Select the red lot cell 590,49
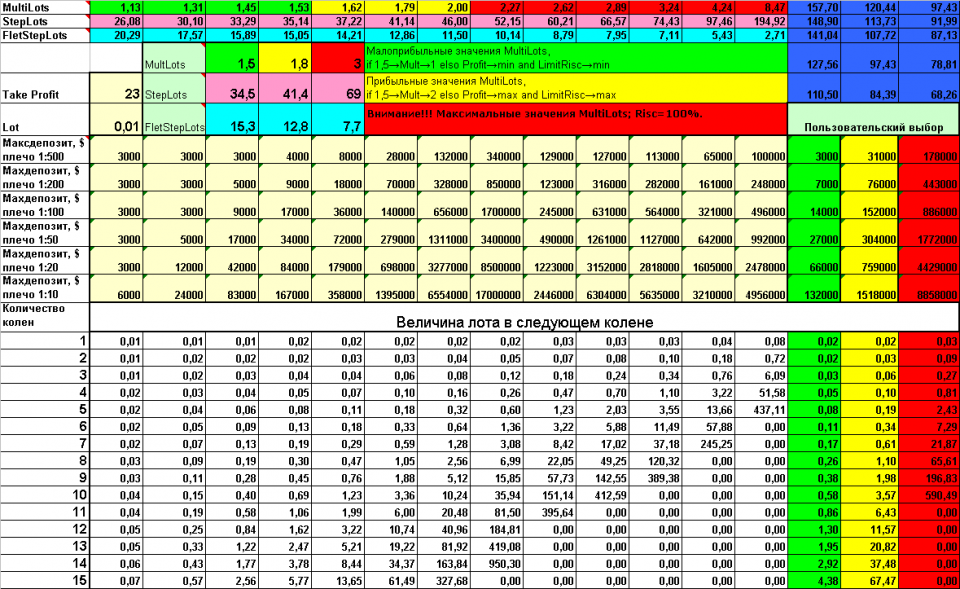This screenshot has width=960, height=589. [x=929, y=495]
